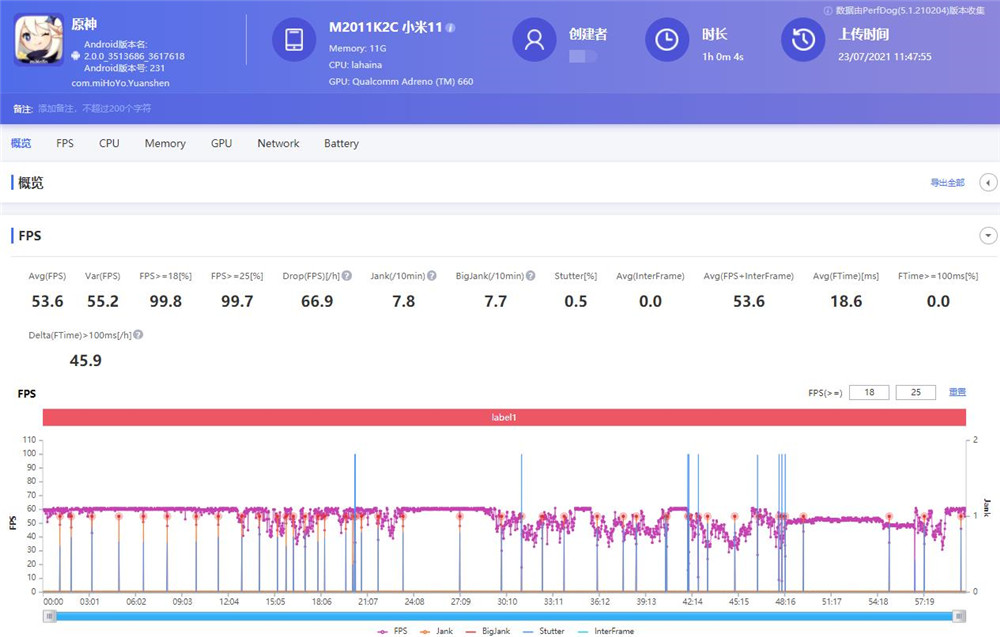Image resolution: width=1000 pixels, height=637 pixels.
Task: Click the right handle of the time range slider
Action: (959, 616)
